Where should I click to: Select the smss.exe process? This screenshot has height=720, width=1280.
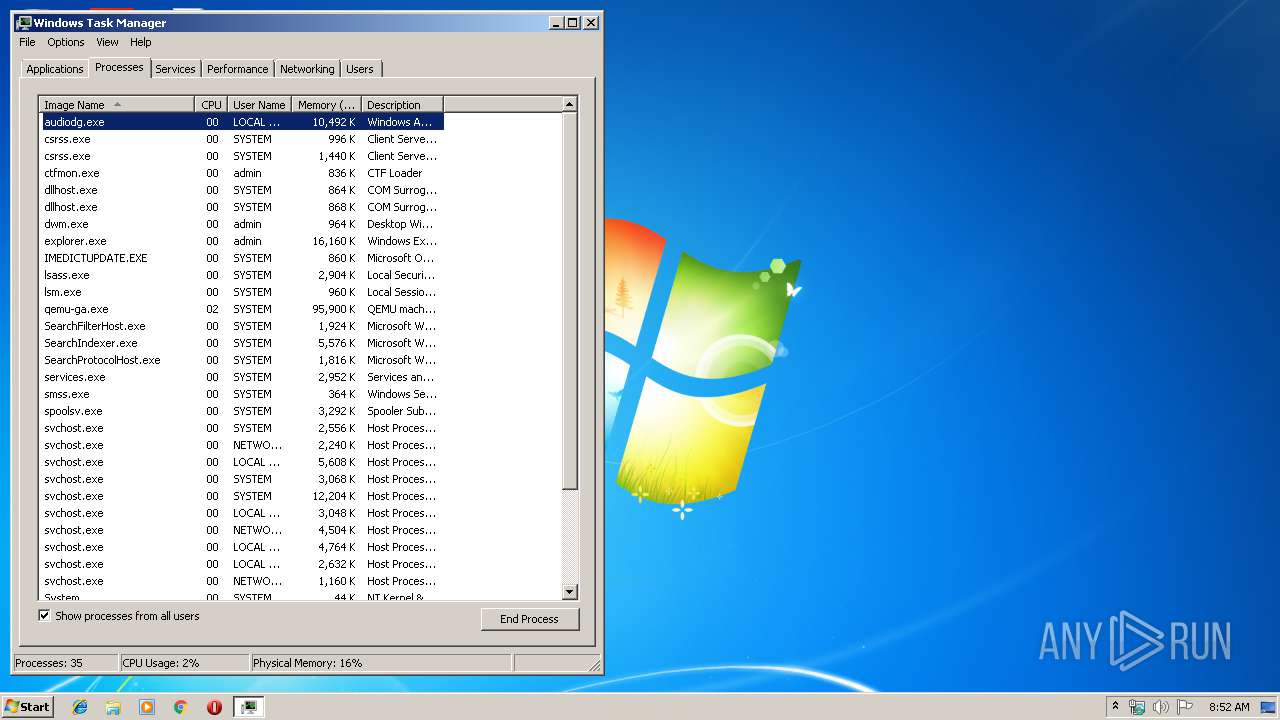[x=241, y=394]
